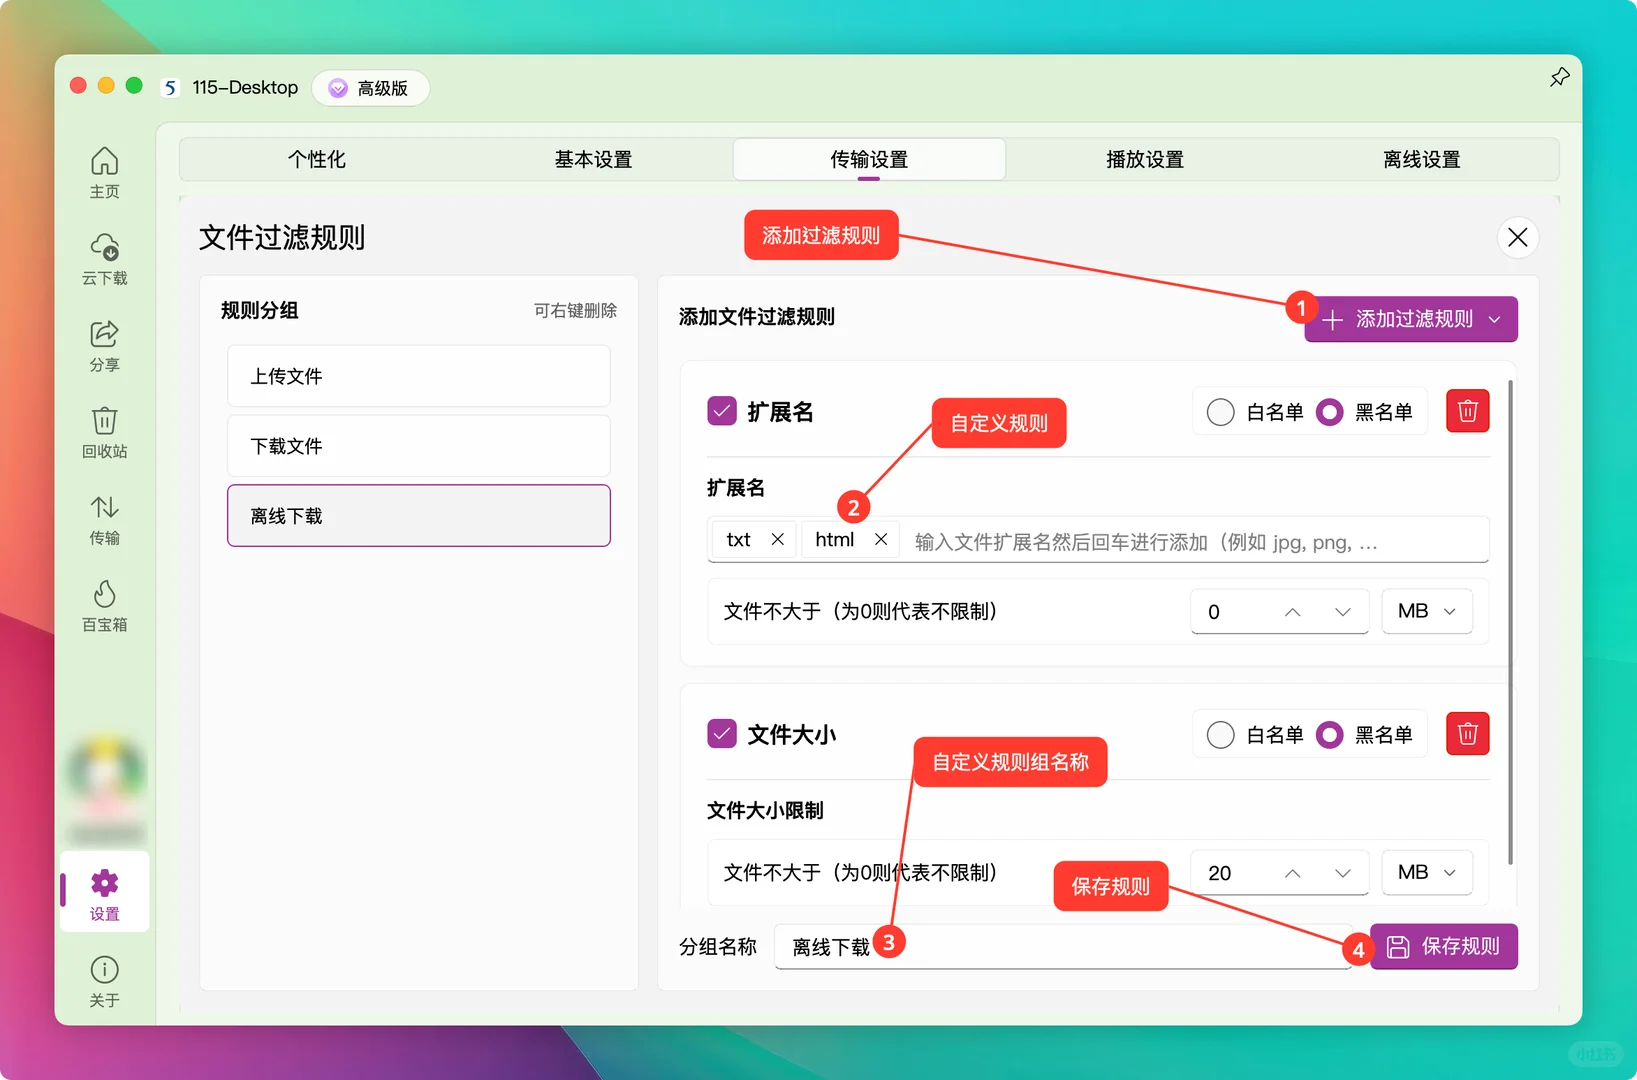Image resolution: width=1637 pixels, height=1080 pixels.
Task: Uncheck the 扩展名 rule checkbox
Action: (x=721, y=410)
